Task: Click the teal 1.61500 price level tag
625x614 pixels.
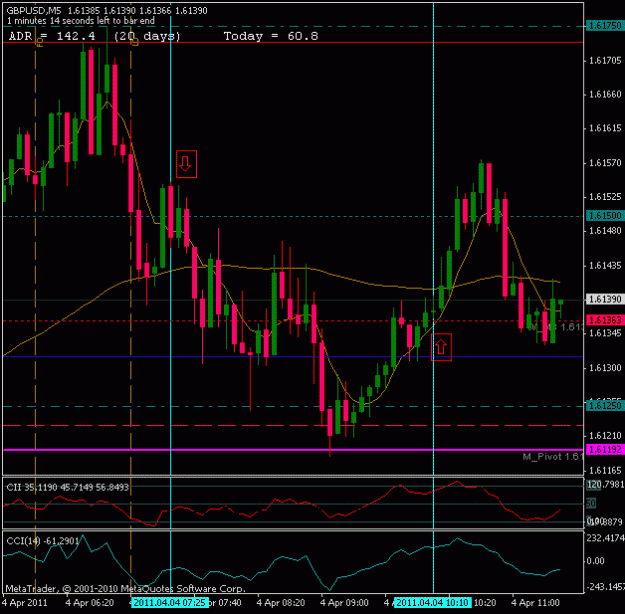Action: 605,216
